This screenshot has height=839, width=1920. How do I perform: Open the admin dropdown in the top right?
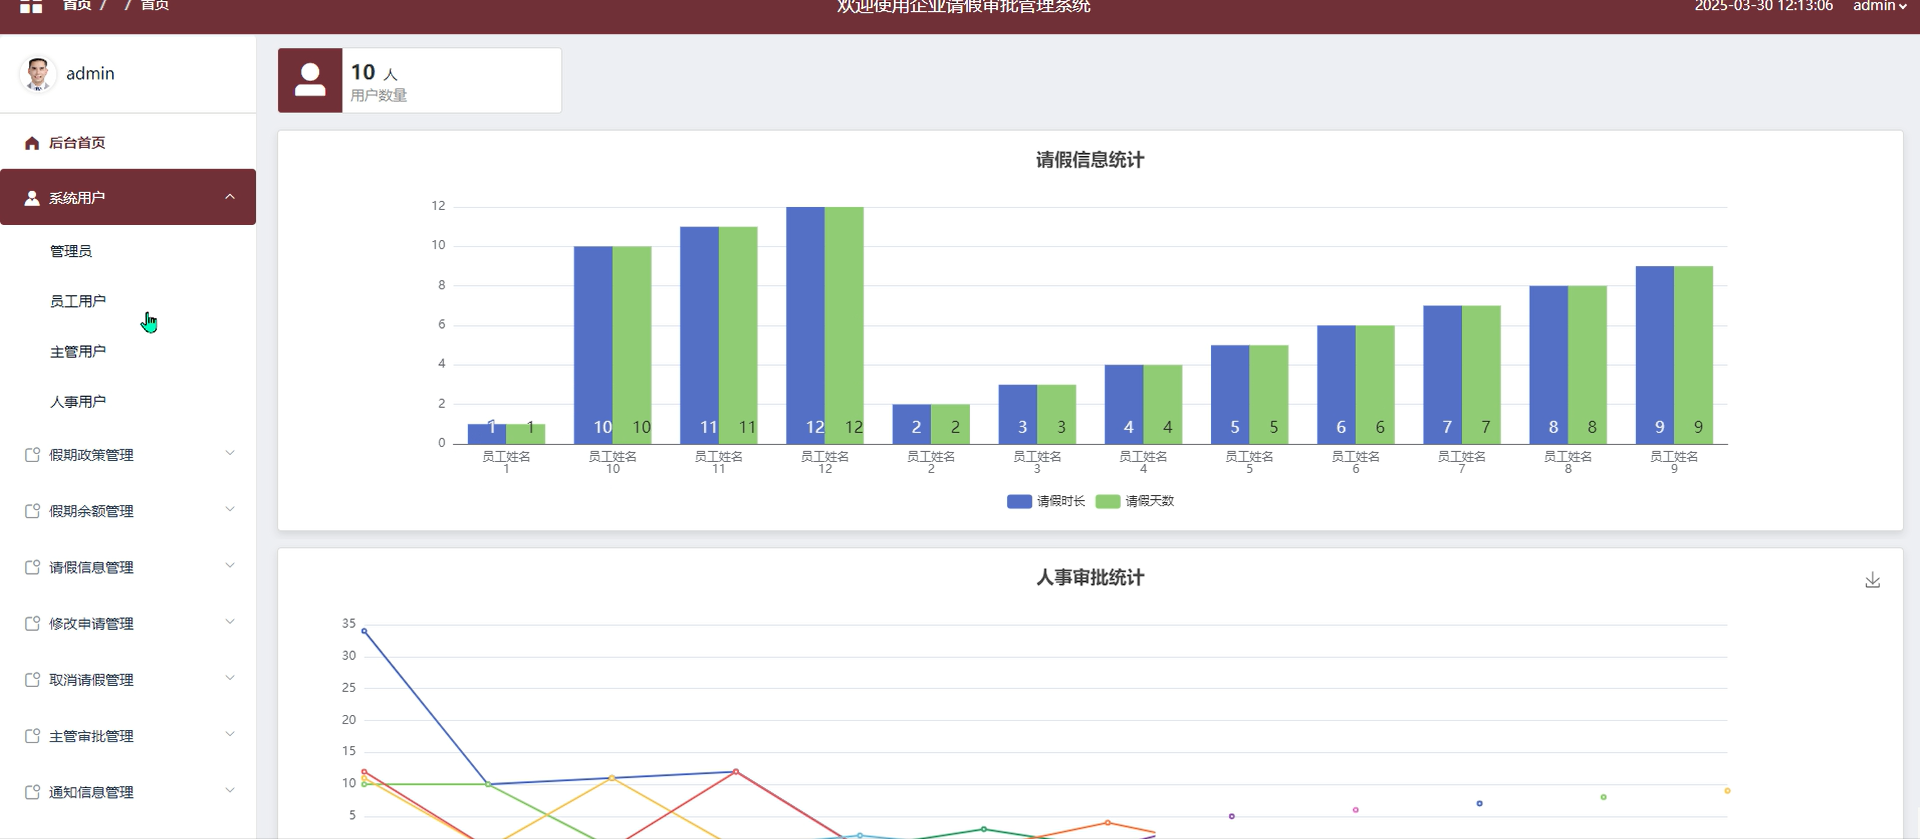tap(1879, 6)
